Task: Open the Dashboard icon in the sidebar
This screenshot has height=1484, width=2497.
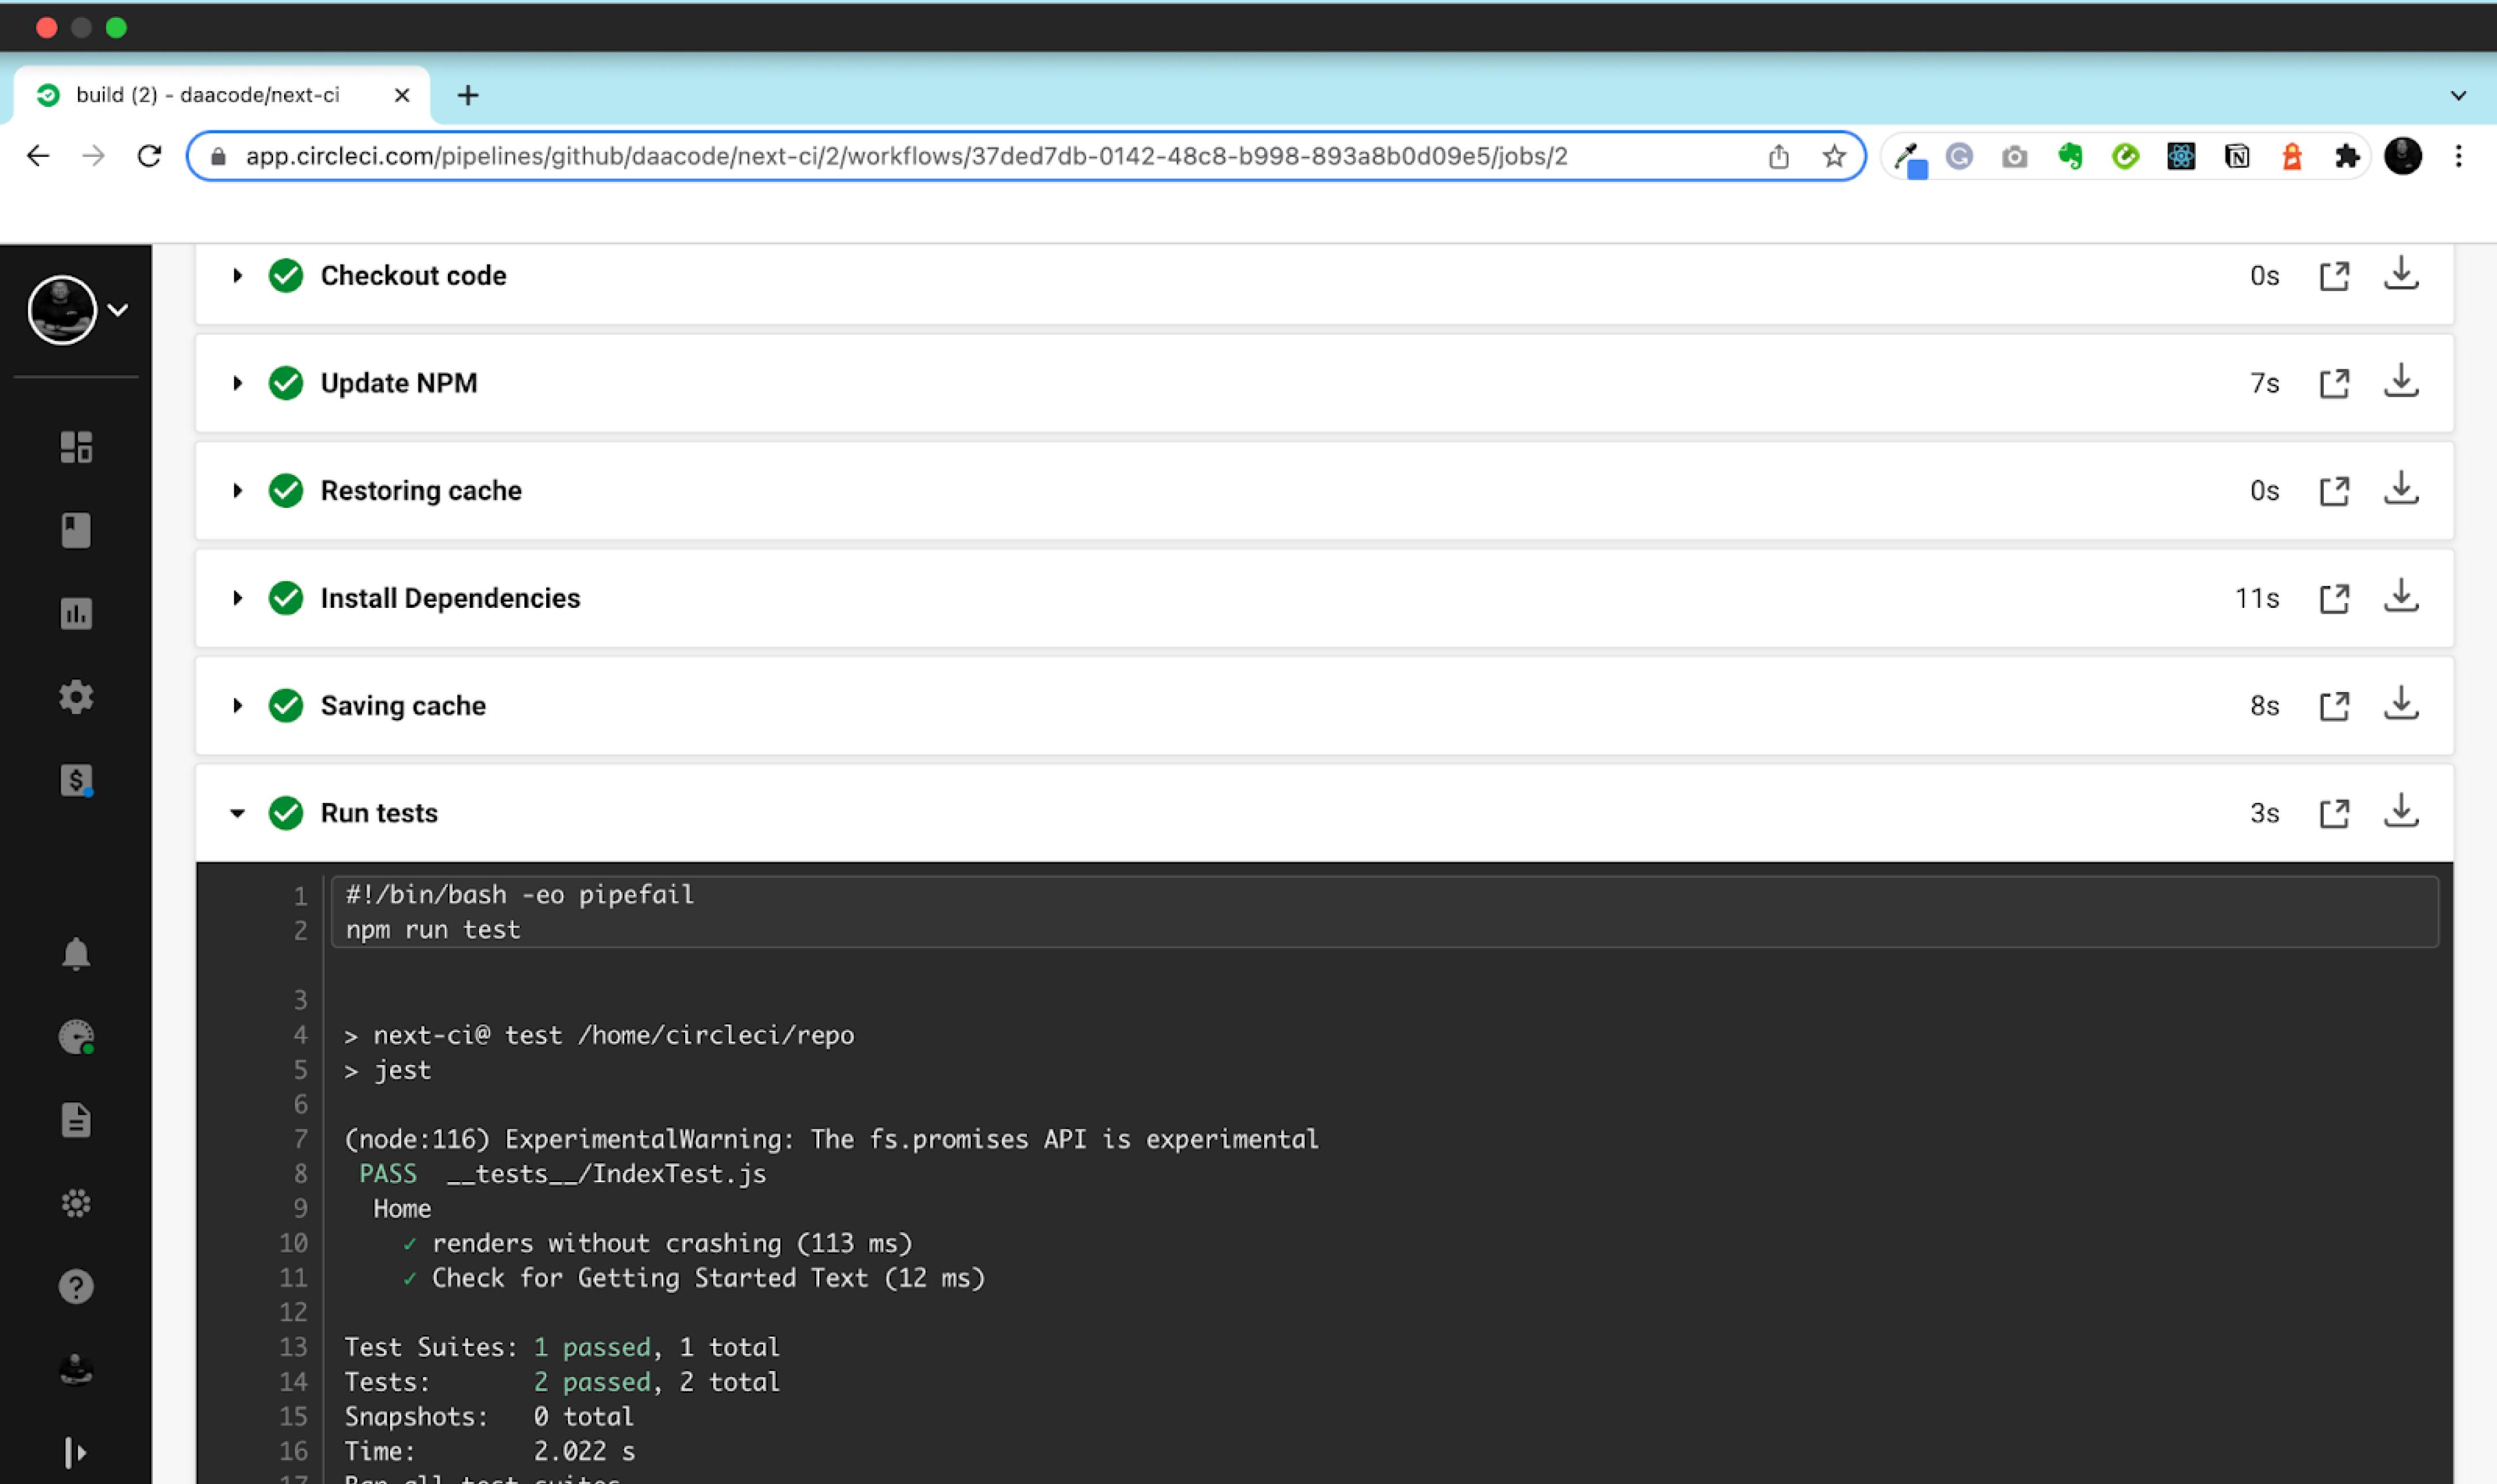Action: click(76, 447)
